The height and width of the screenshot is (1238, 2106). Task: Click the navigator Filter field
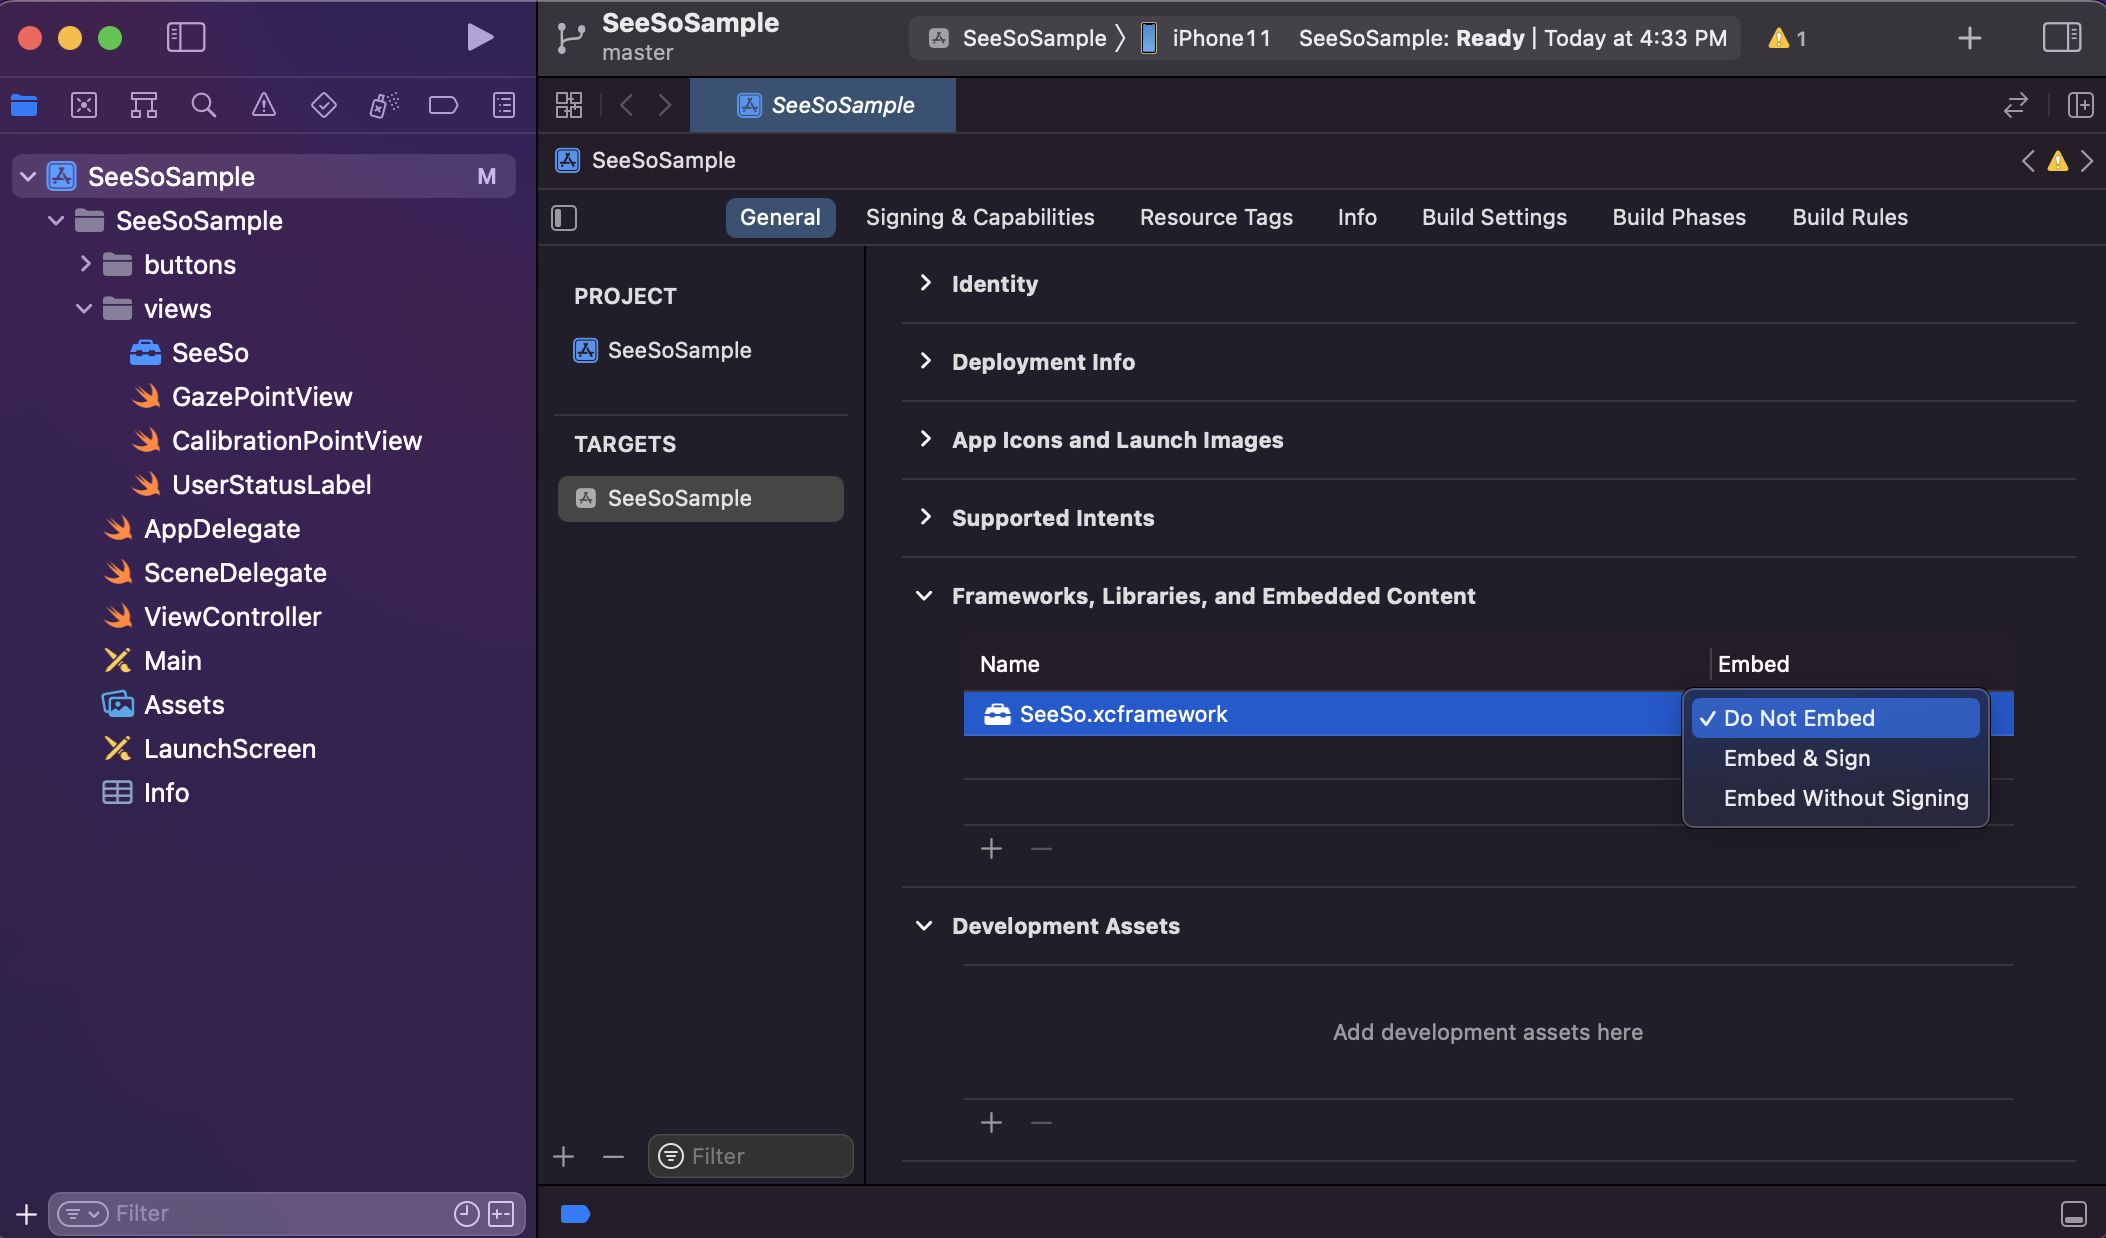pos(286,1214)
